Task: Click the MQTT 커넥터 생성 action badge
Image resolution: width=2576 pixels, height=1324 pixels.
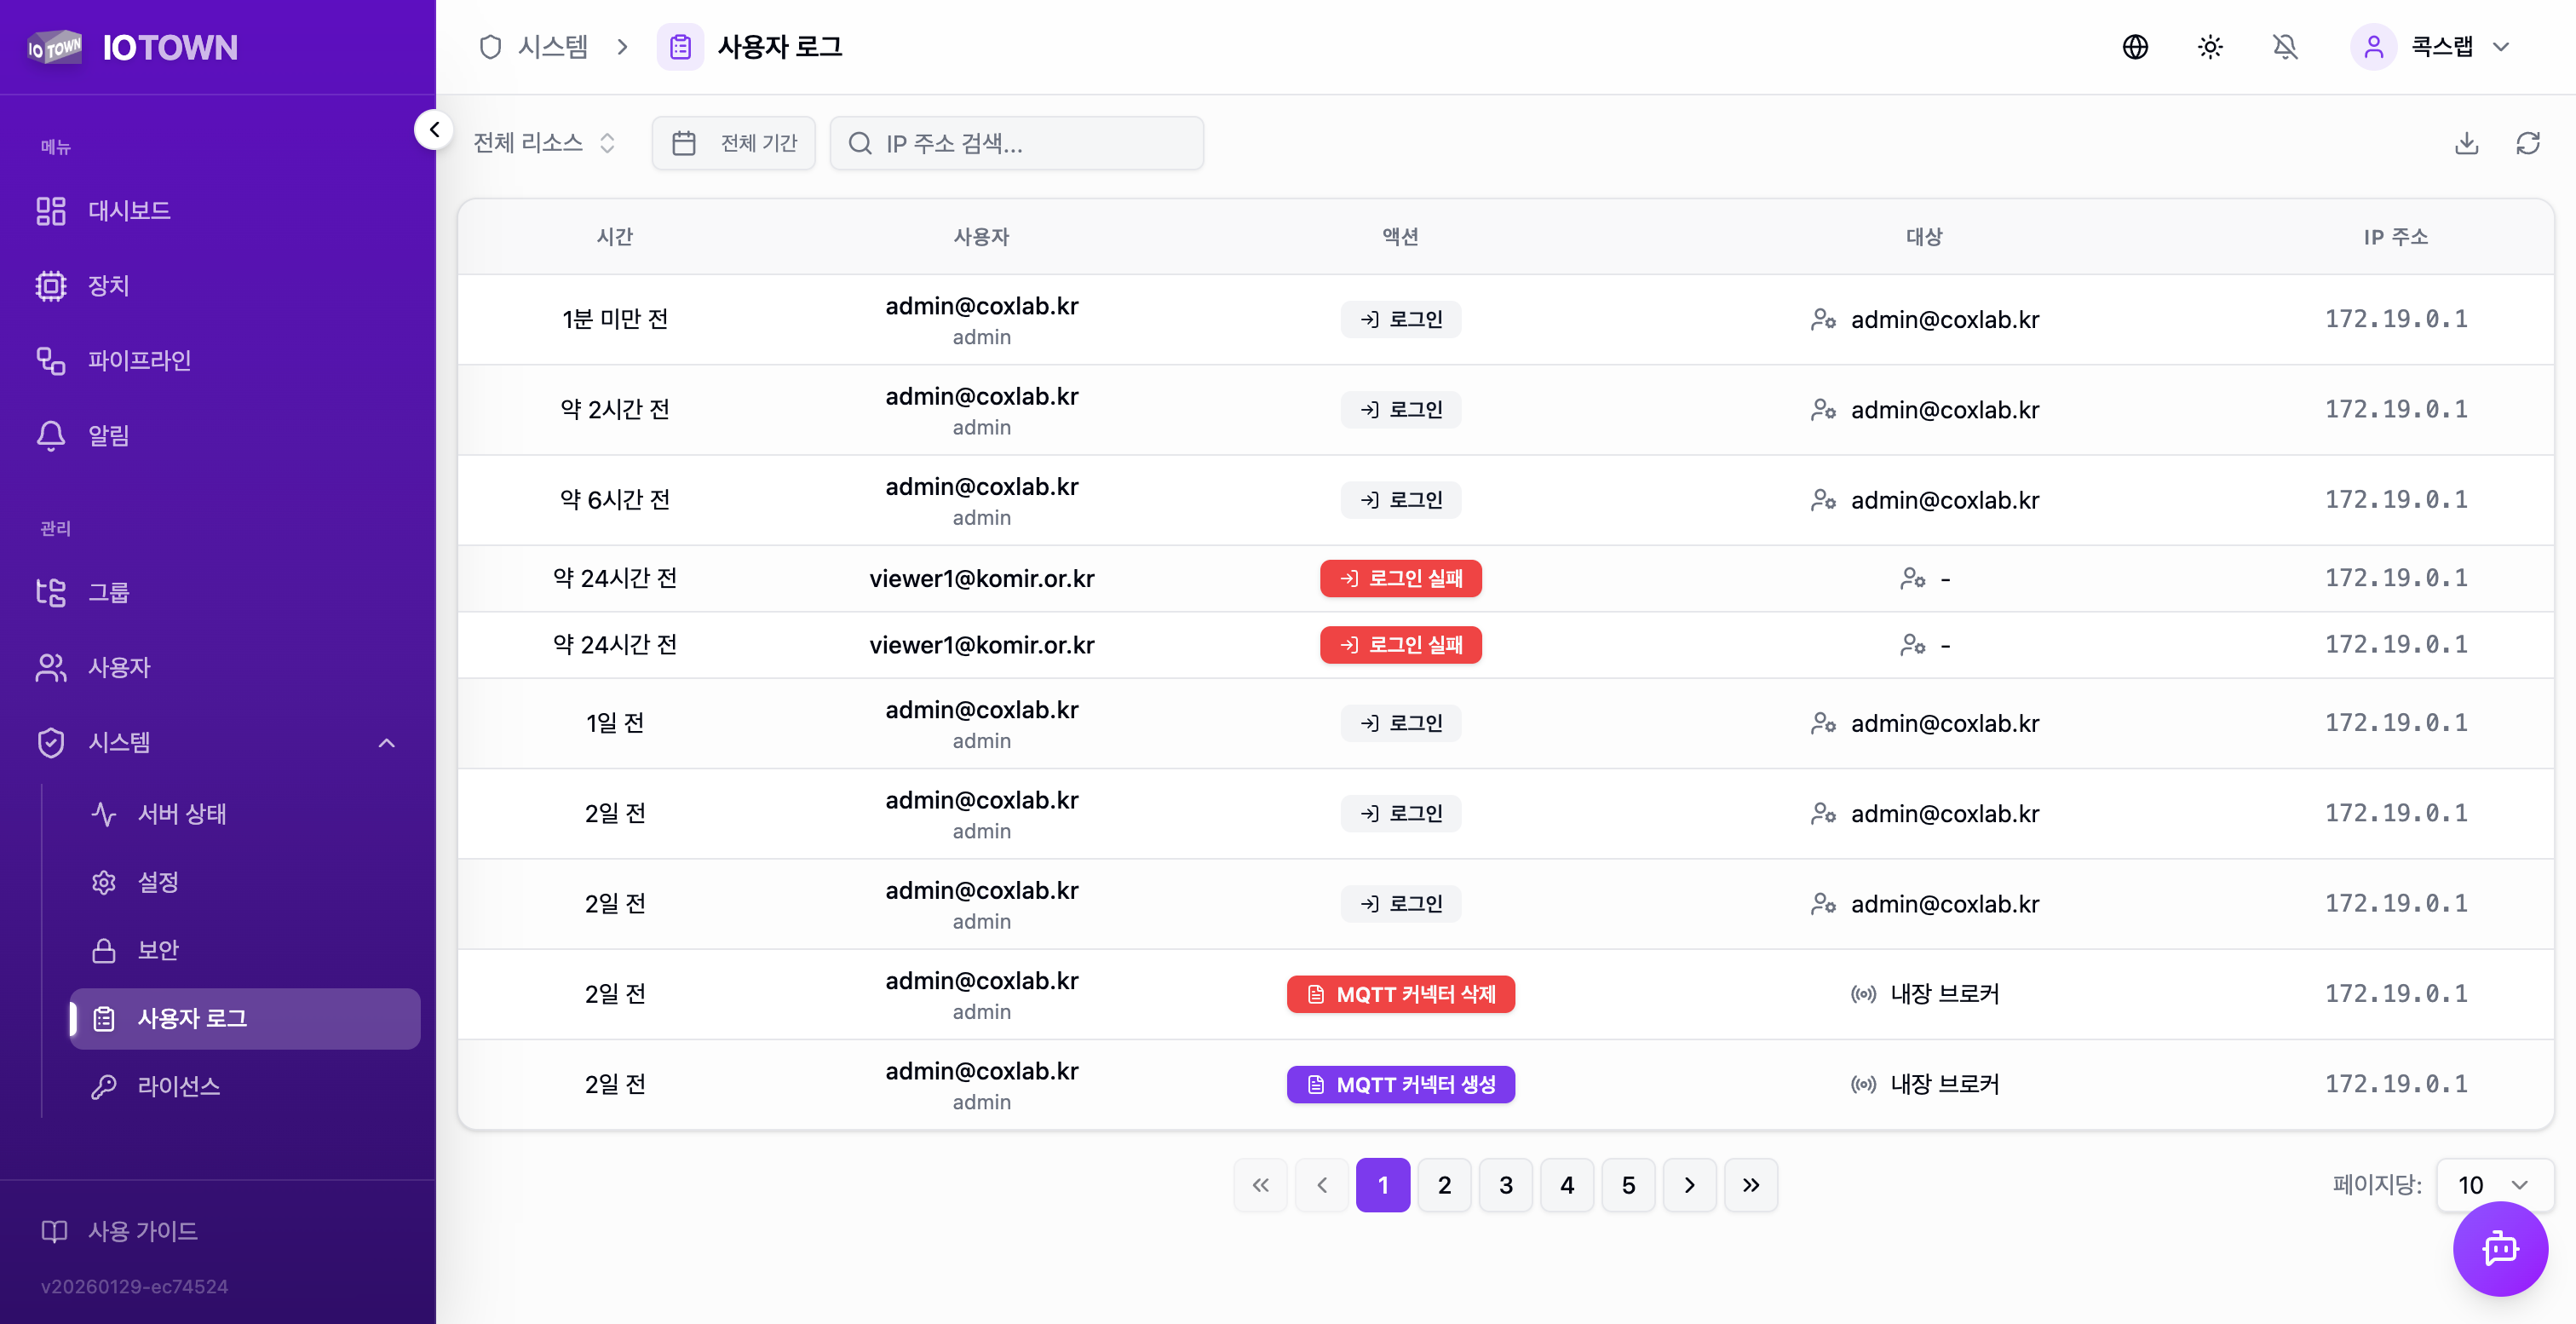Action: coord(1400,1084)
